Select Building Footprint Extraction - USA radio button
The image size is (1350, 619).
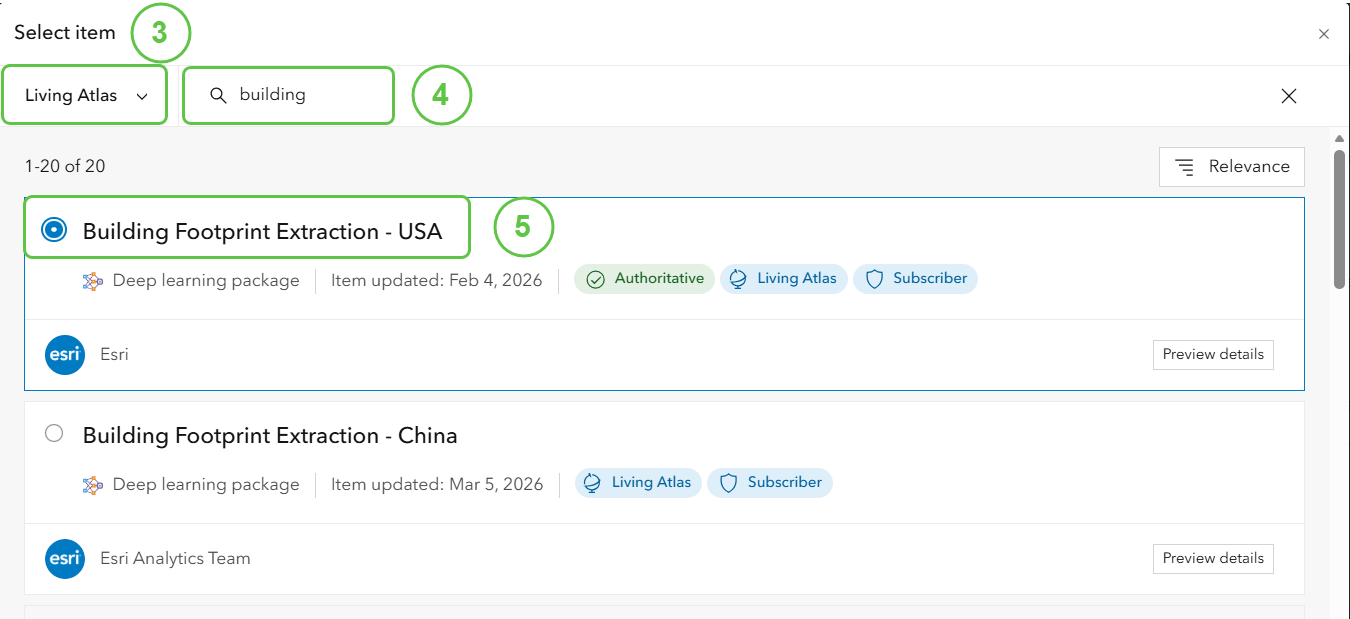pos(54,231)
